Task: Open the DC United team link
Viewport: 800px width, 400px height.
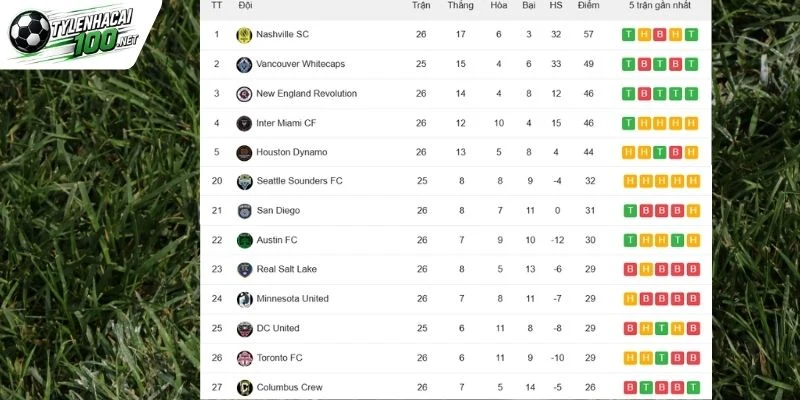Action: click(278, 328)
